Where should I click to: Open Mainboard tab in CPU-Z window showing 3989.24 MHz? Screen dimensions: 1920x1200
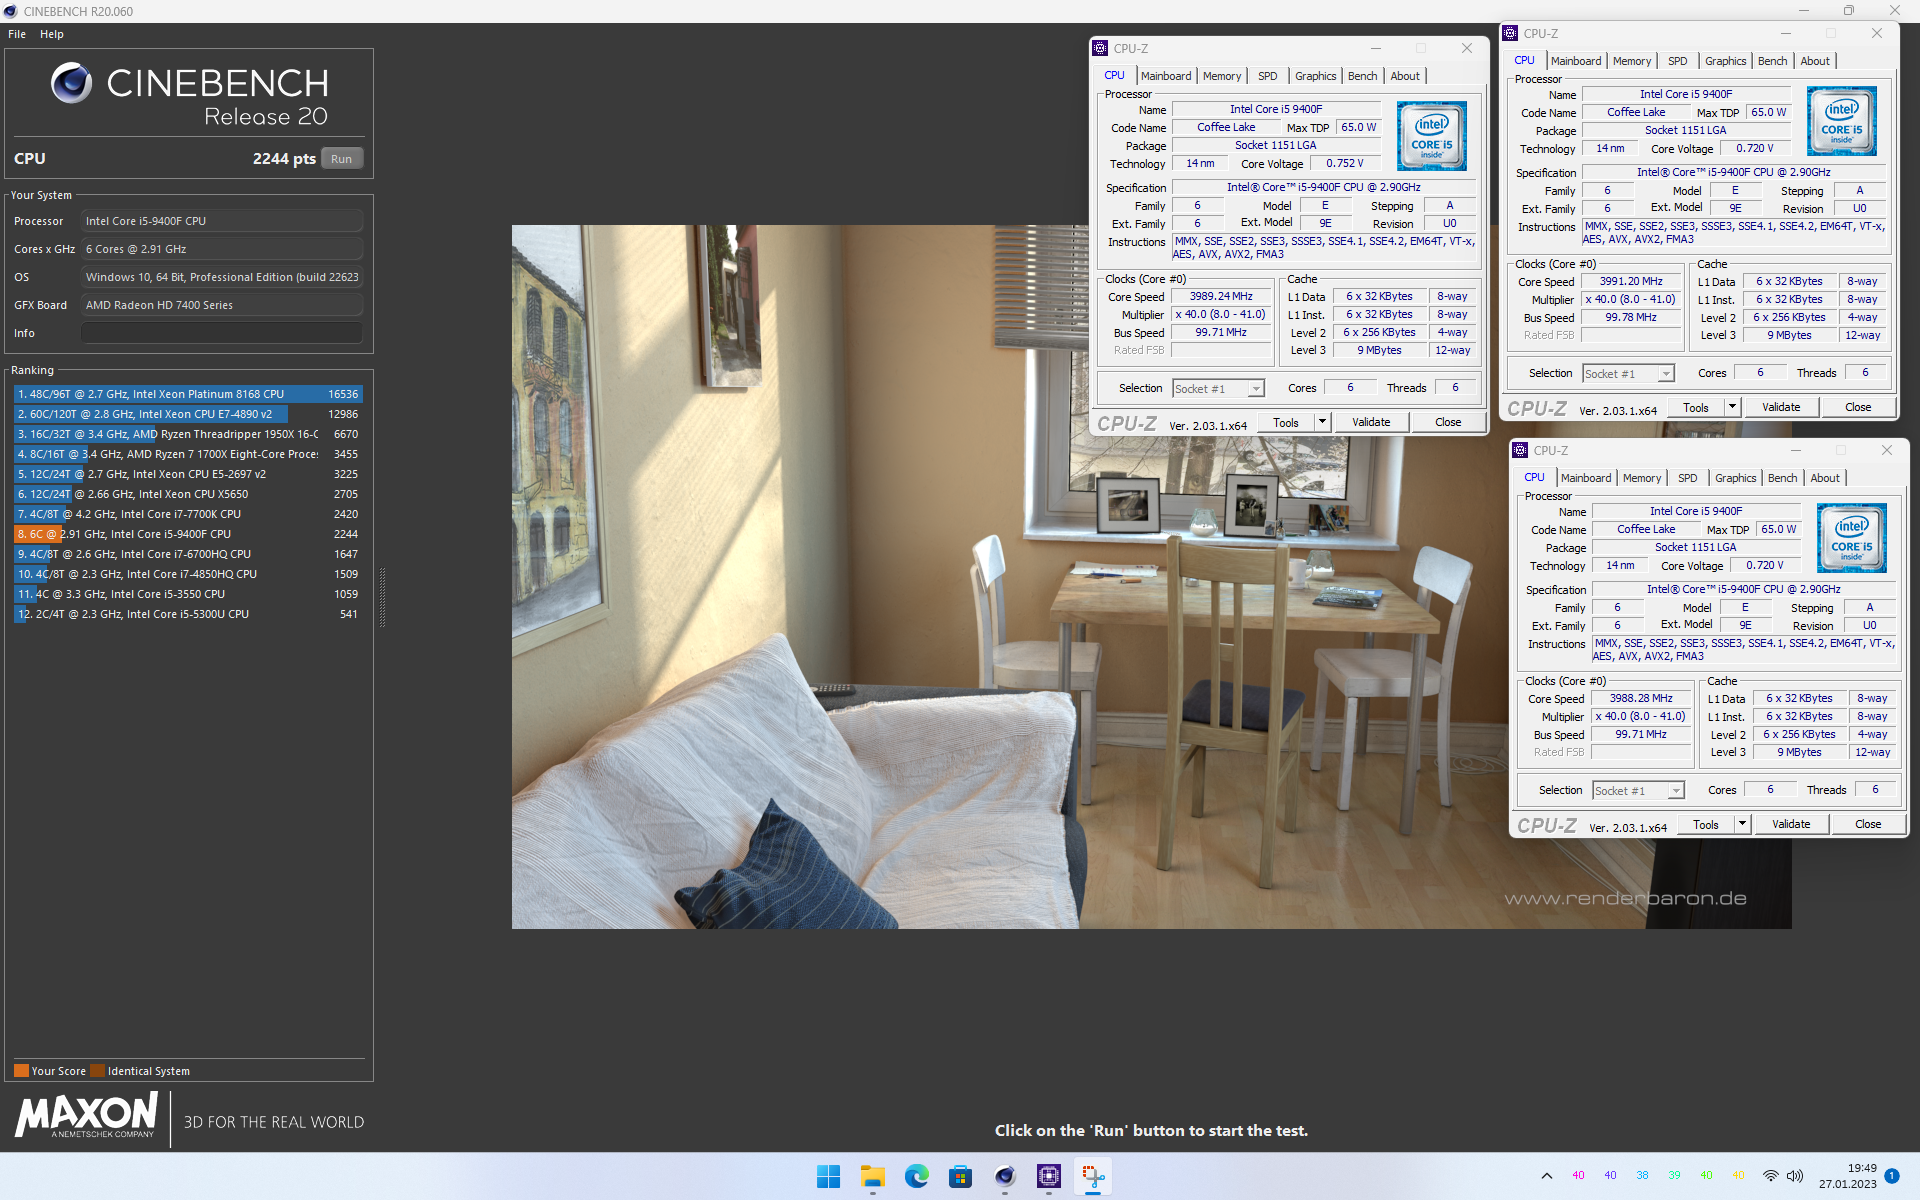1166,76
